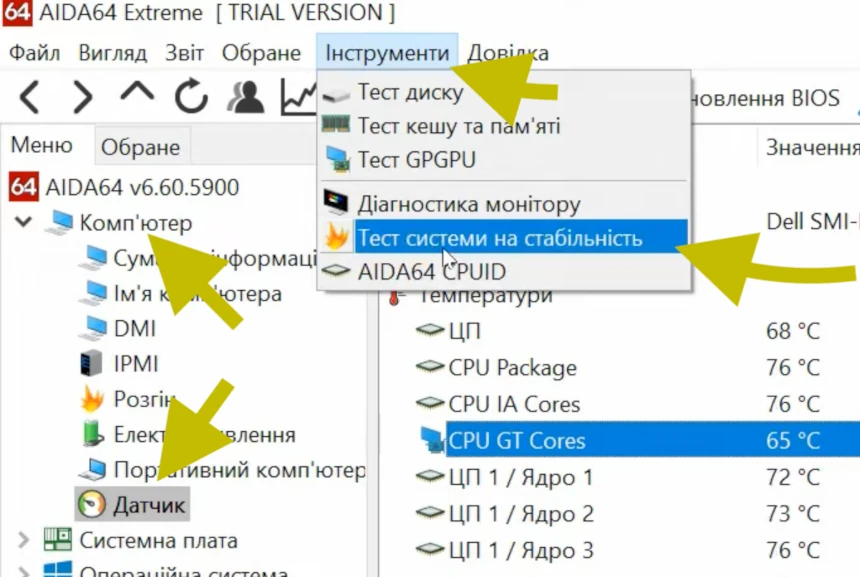The width and height of the screenshot is (860, 577).
Task: Click the Forward navigation arrow
Action: coord(82,97)
